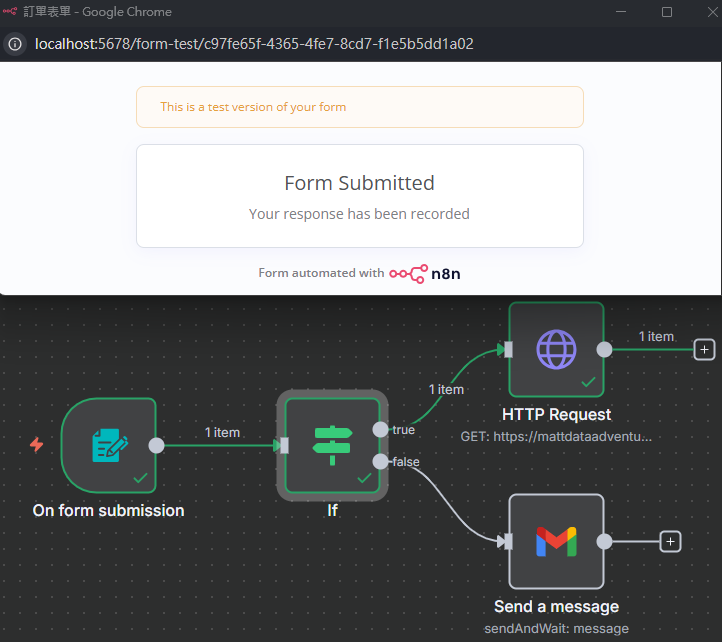Image resolution: width=722 pixels, height=642 pixels.
Task: Click "This is a test version" banner text
Action: (x=253, y=107)
